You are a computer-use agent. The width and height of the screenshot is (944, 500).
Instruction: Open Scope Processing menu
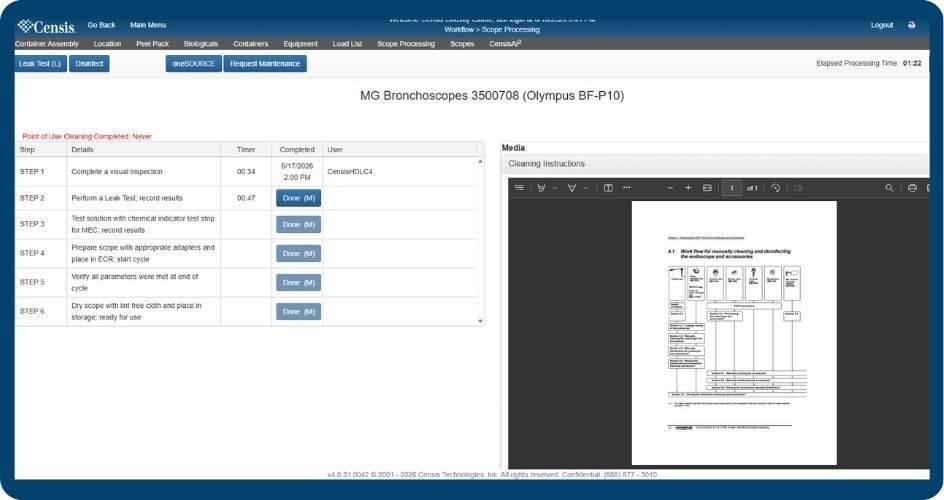pyautogui.click(x=406, y=44)
